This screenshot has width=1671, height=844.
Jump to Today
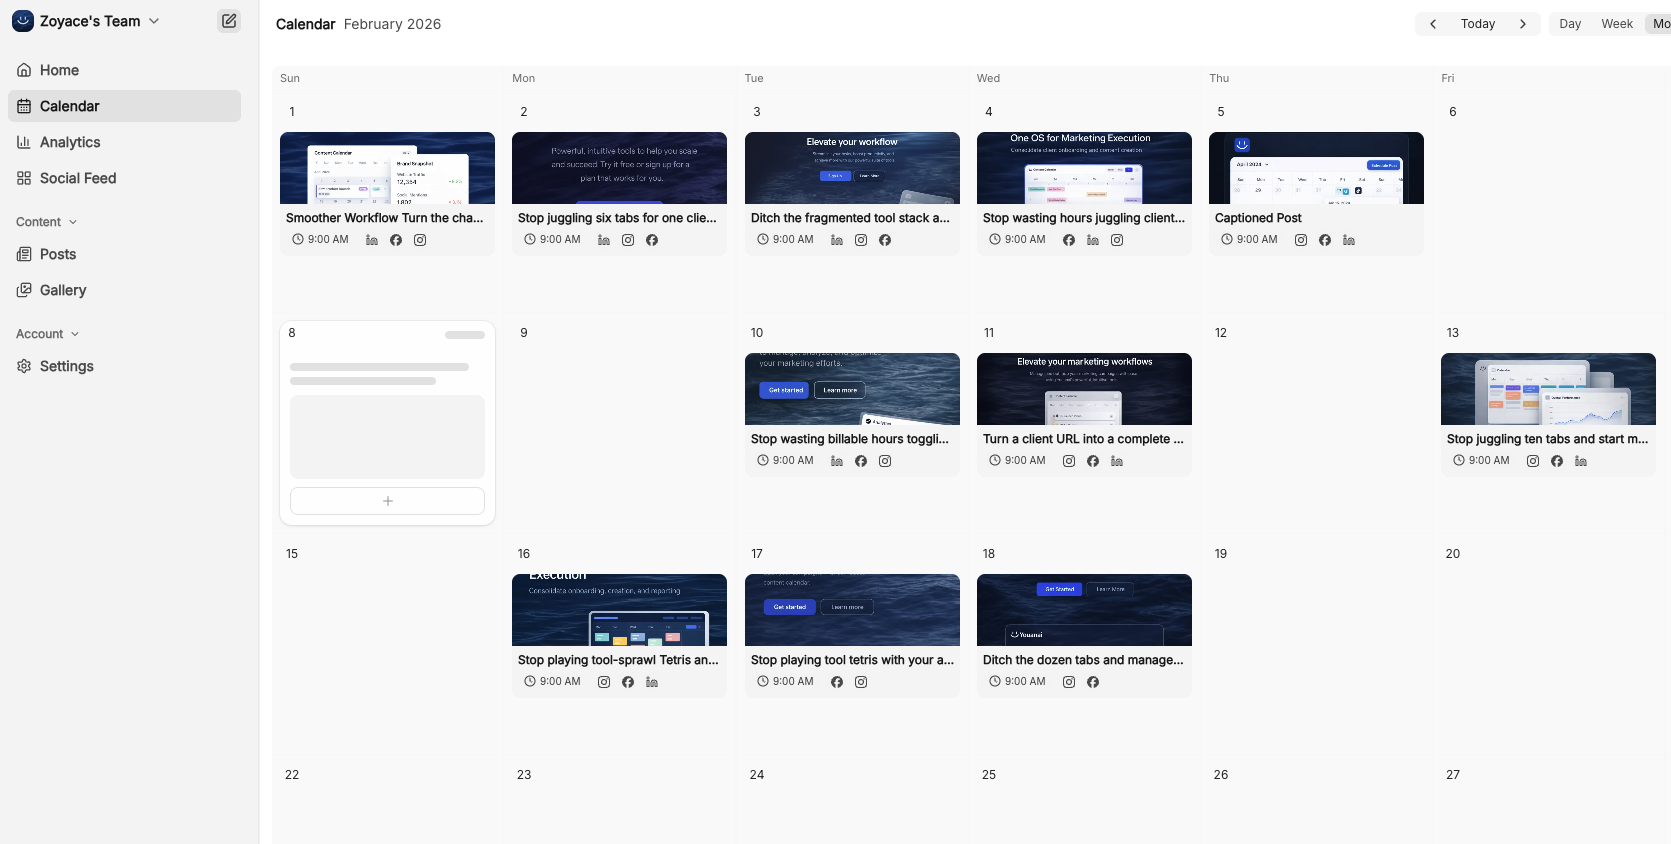[1478, 24]
